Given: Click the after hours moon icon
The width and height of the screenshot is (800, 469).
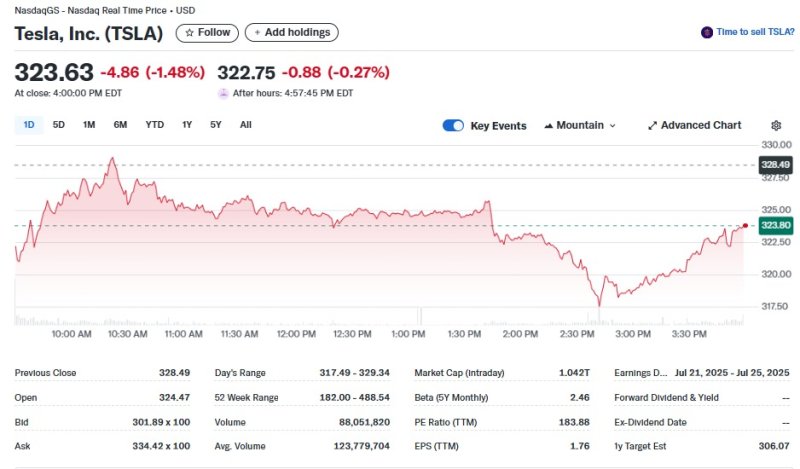Looking at the screenshot, I should [223, 93].
